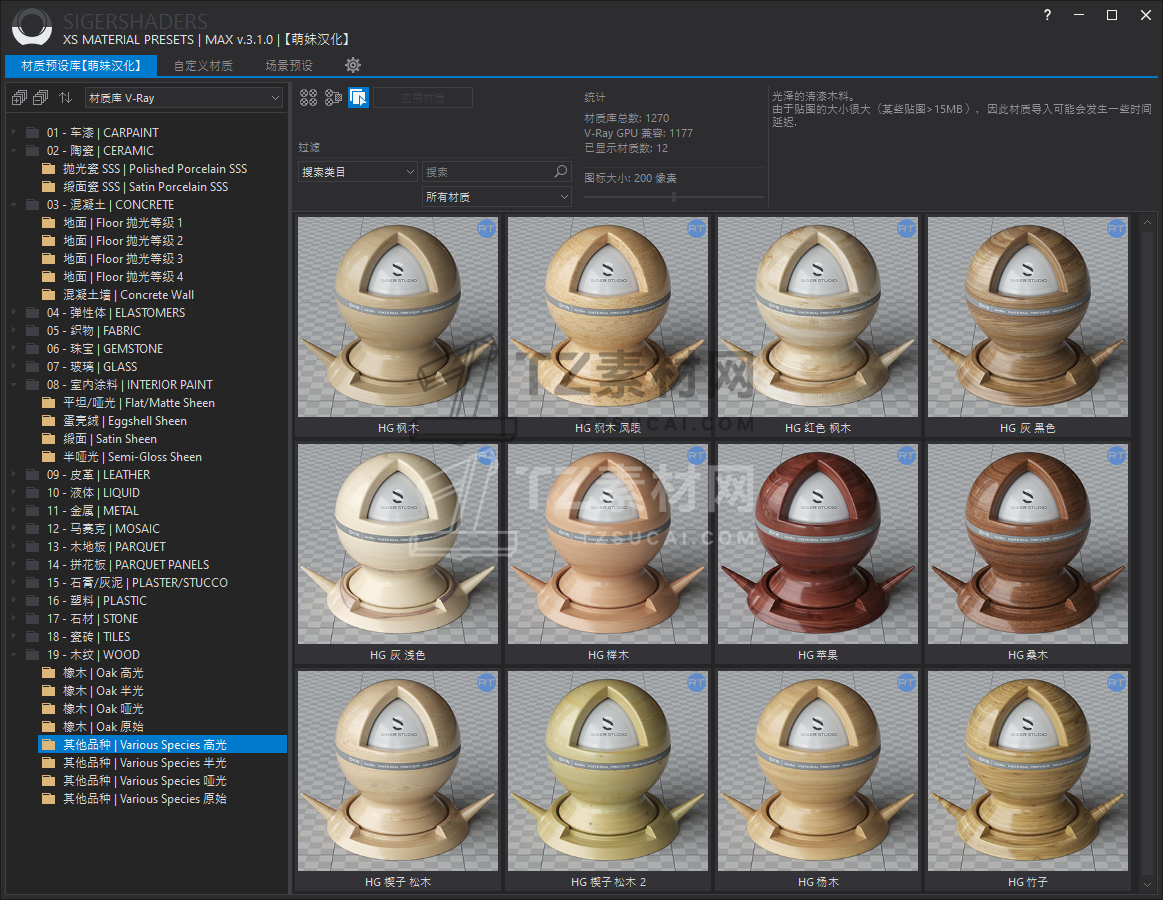Open the 所有材质 filter dropdown
1163x900 pixels.
[496, 197]
